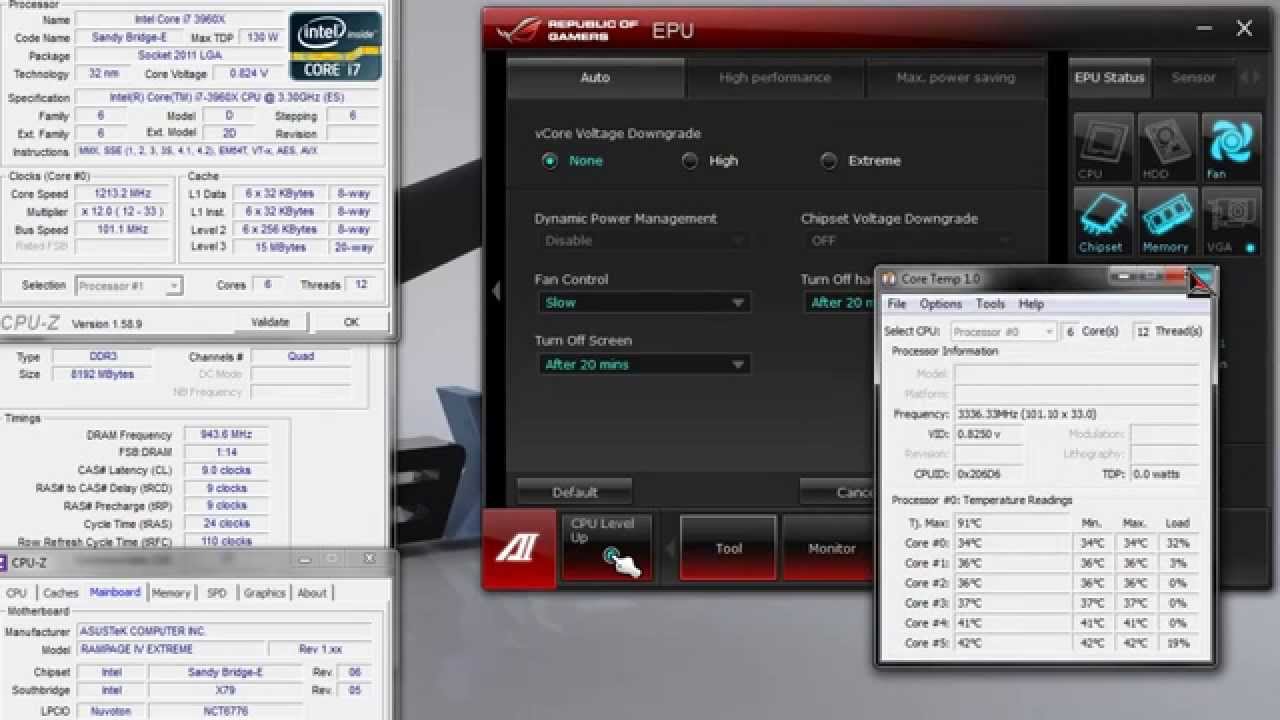Click the EPU status panel scroll arrows

pos(1250,77)
